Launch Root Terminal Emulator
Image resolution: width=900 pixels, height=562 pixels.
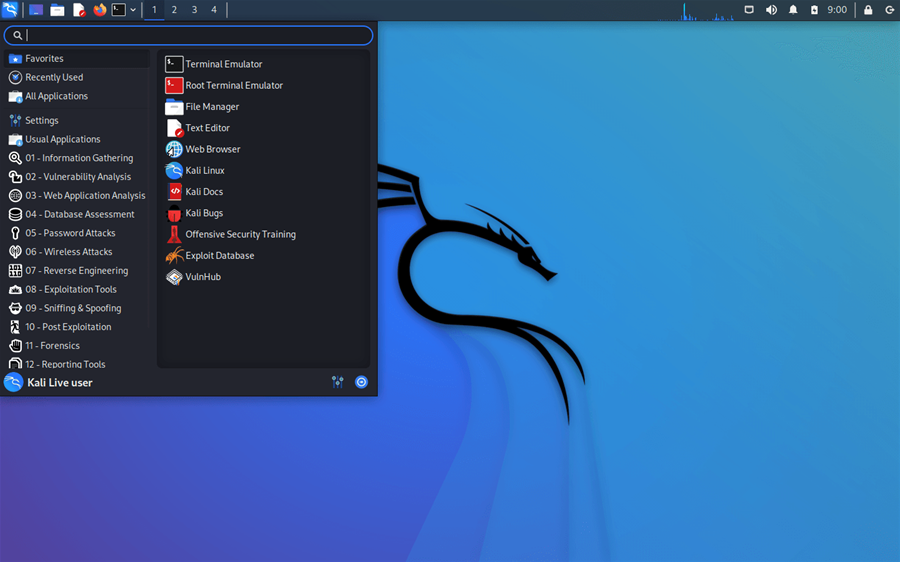coord(263,85)
